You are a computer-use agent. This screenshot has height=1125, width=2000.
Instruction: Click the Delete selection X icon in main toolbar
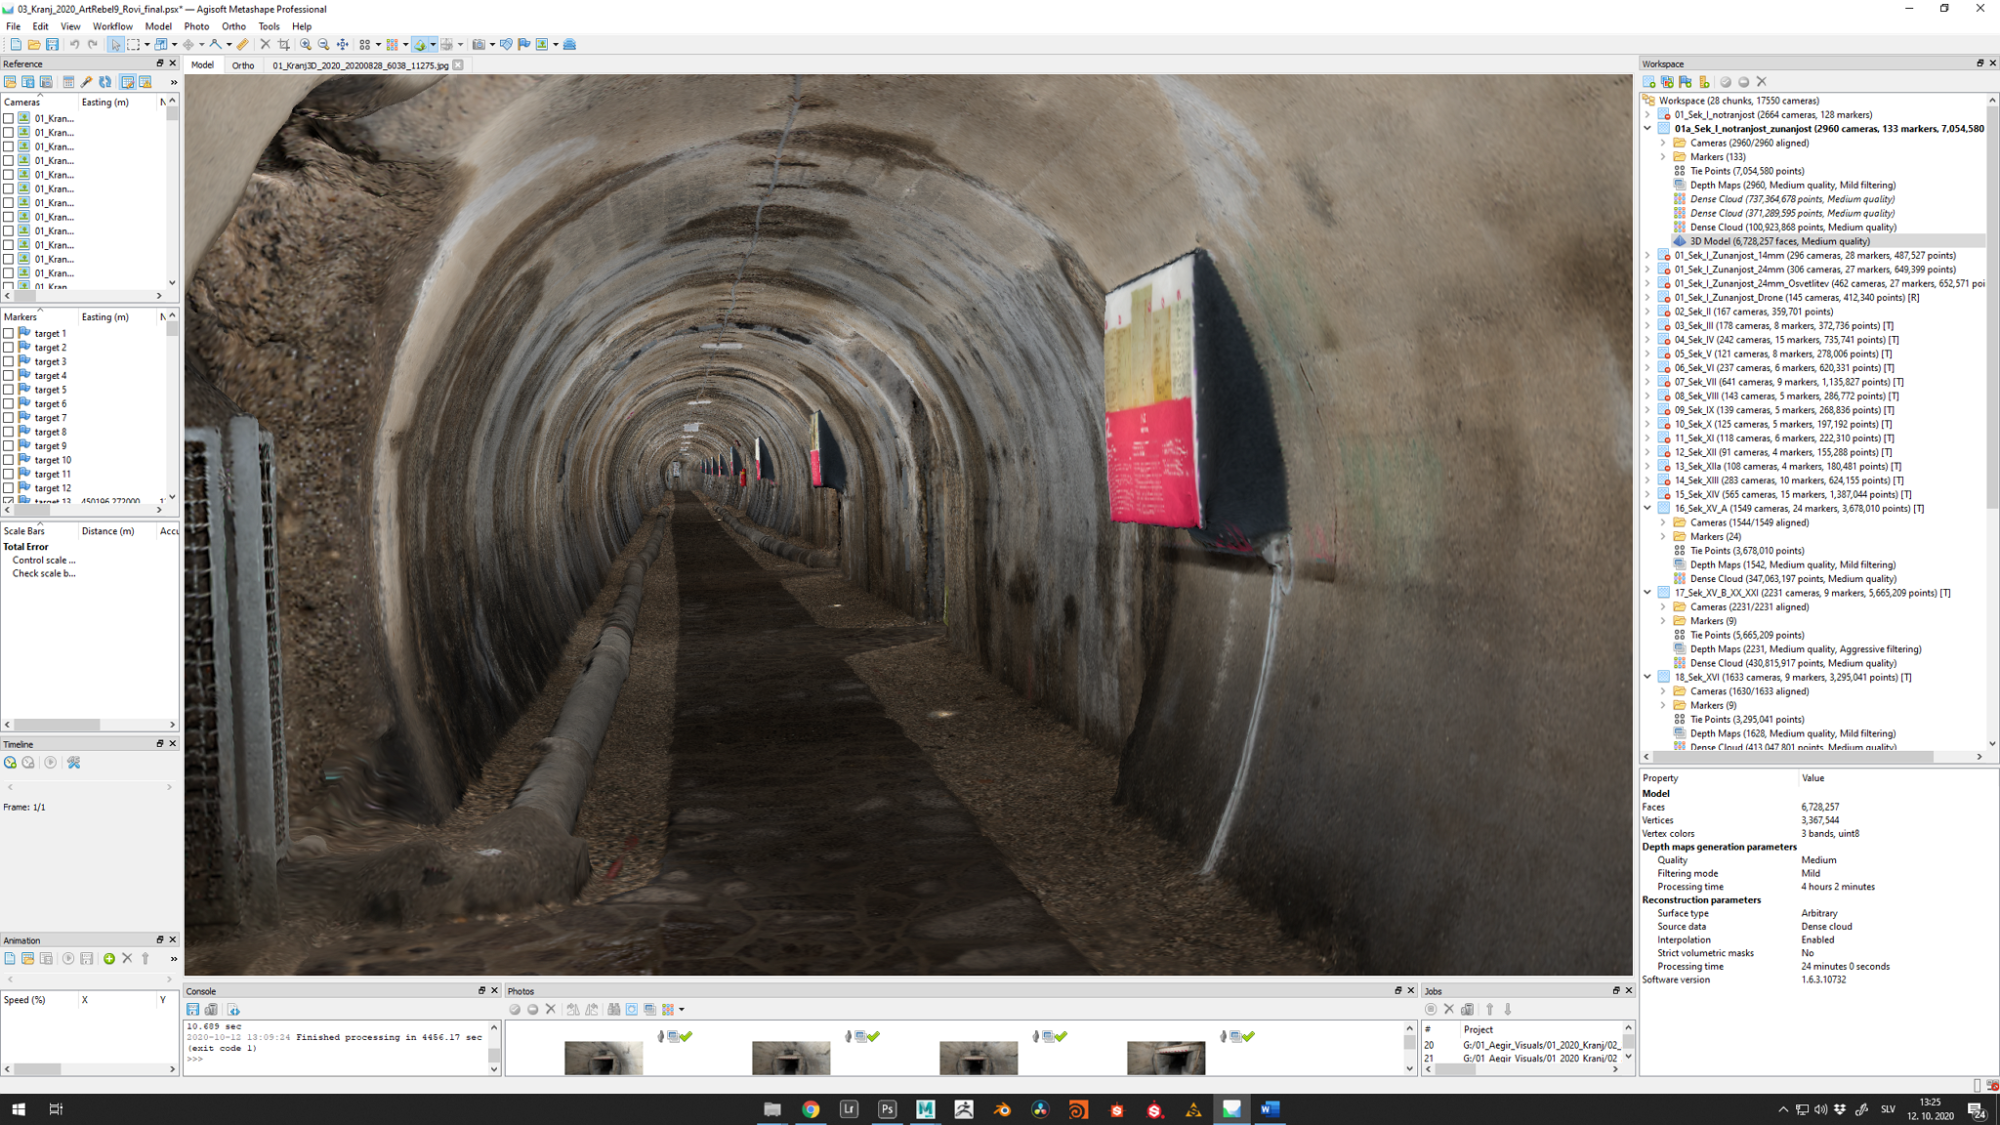point(265,44)
